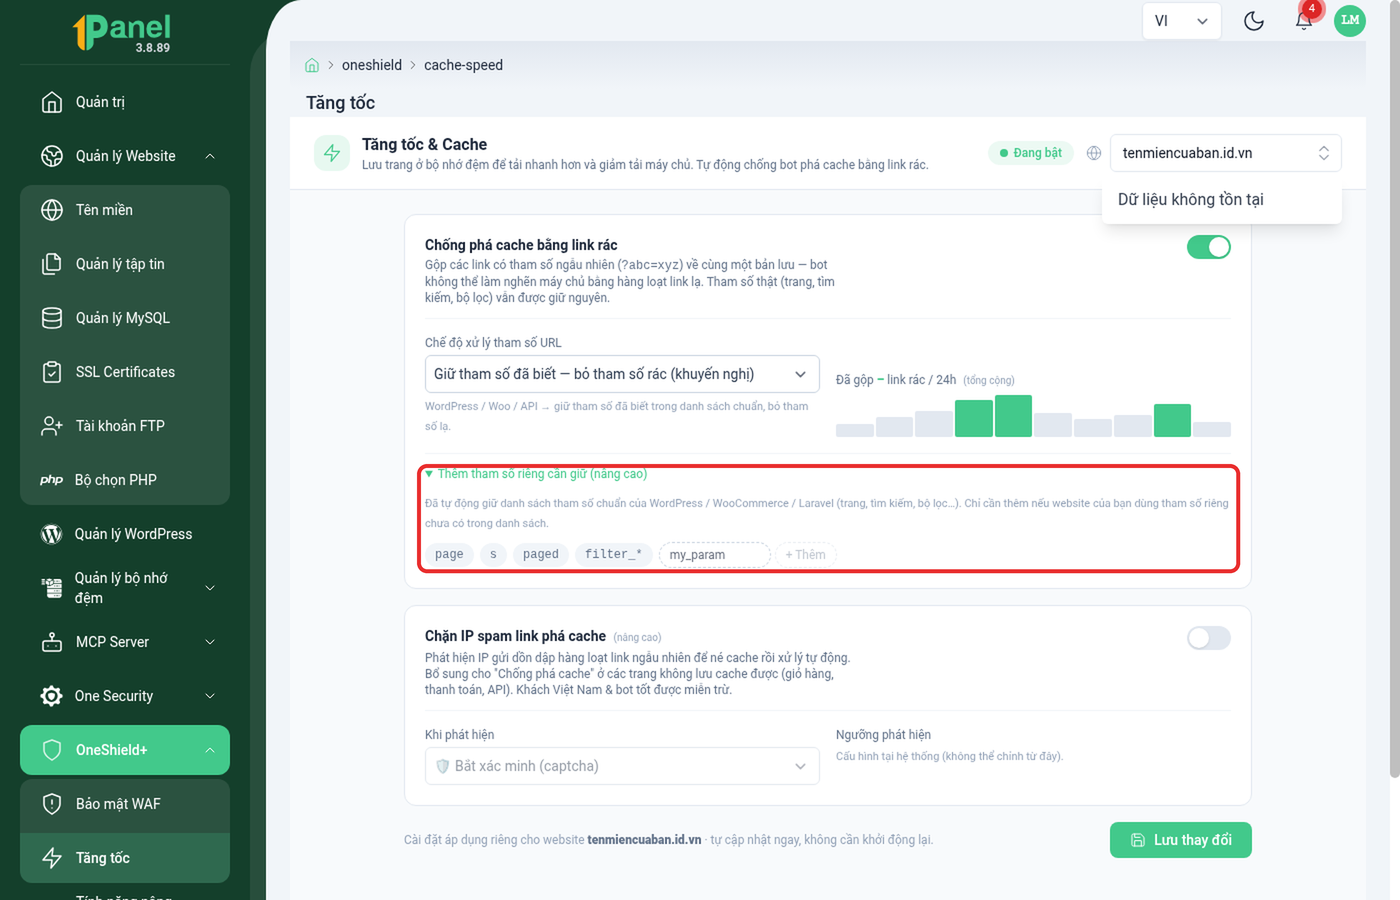This screenshot has height=900, width=1400.
Task: Expand One Security menu group
Action: [x=125, y=696]
